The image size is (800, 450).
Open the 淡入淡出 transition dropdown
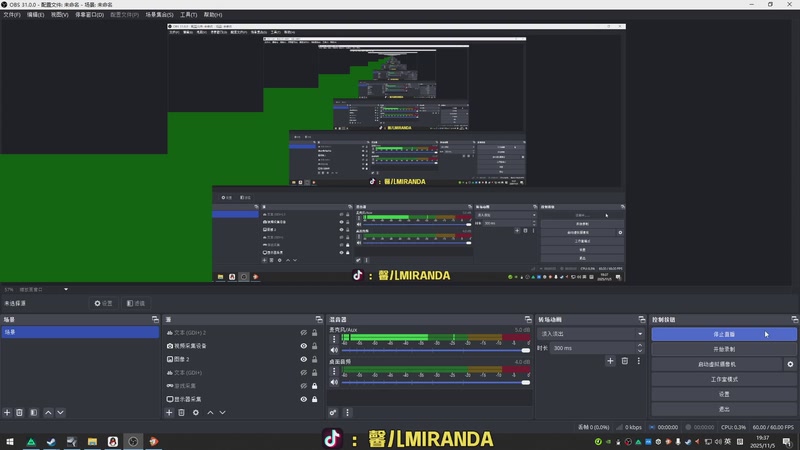pyautogui.click(x=591, y=334)
